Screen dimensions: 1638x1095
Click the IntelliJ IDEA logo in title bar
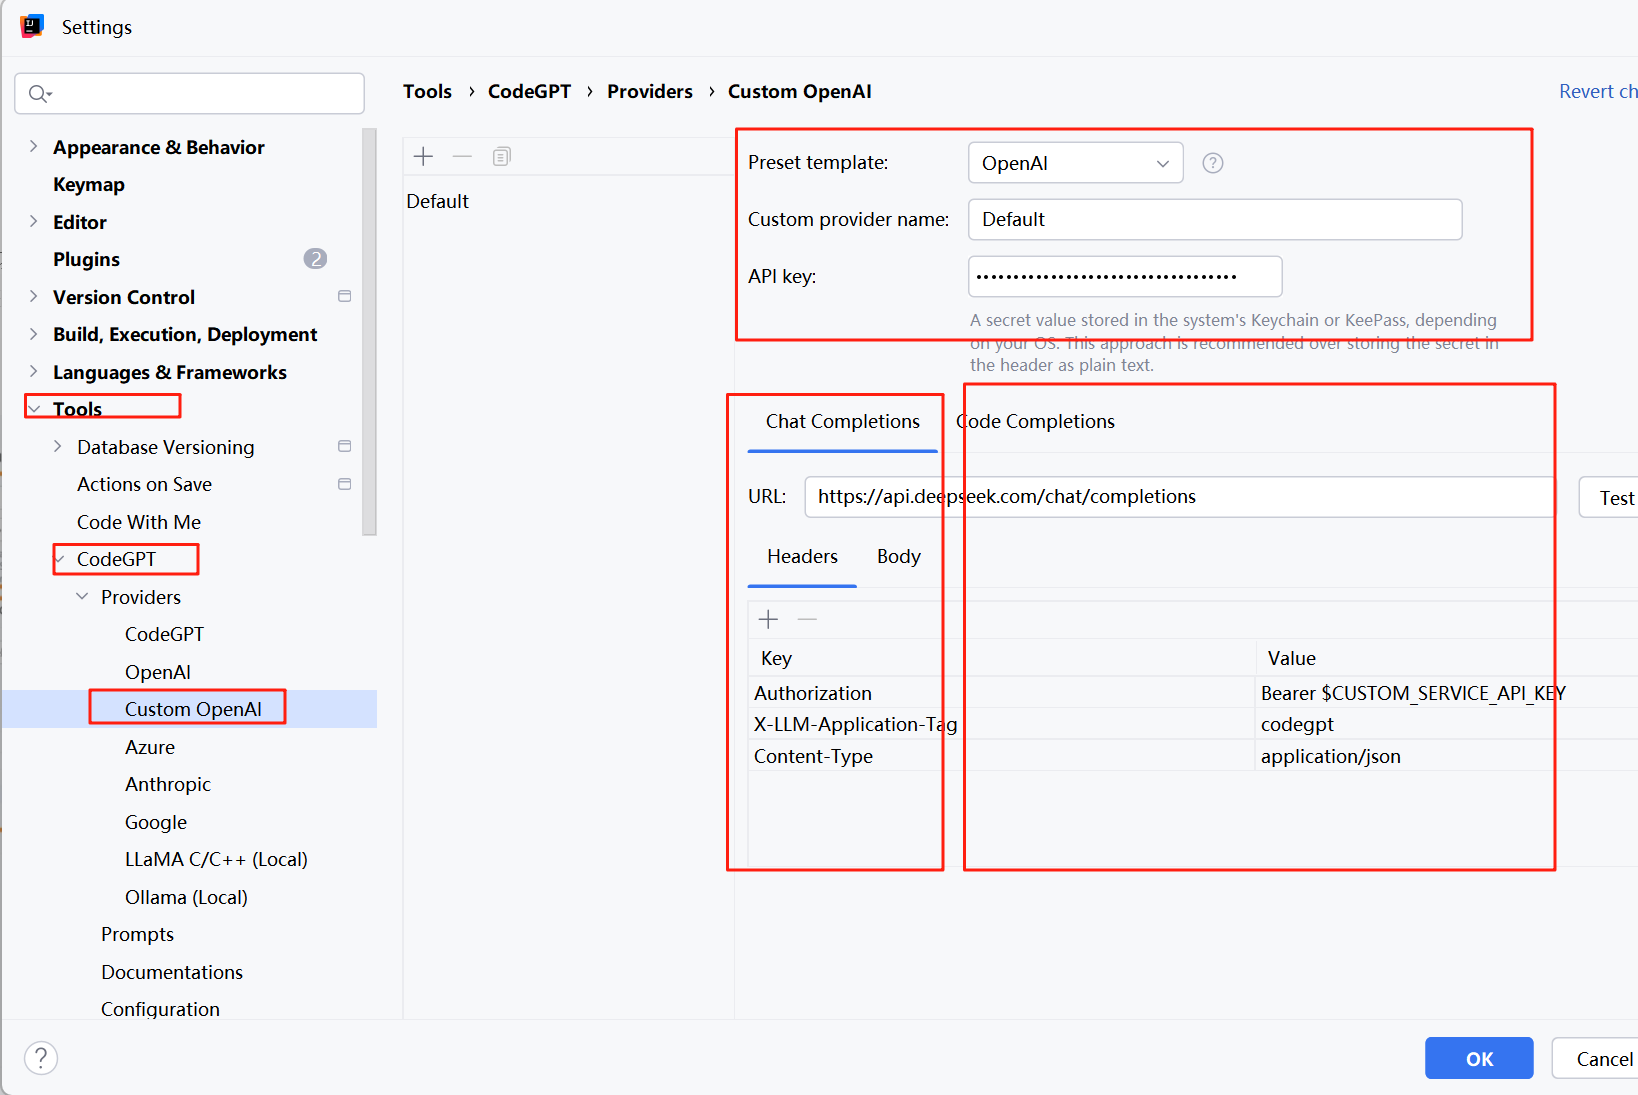pos(32,27)
